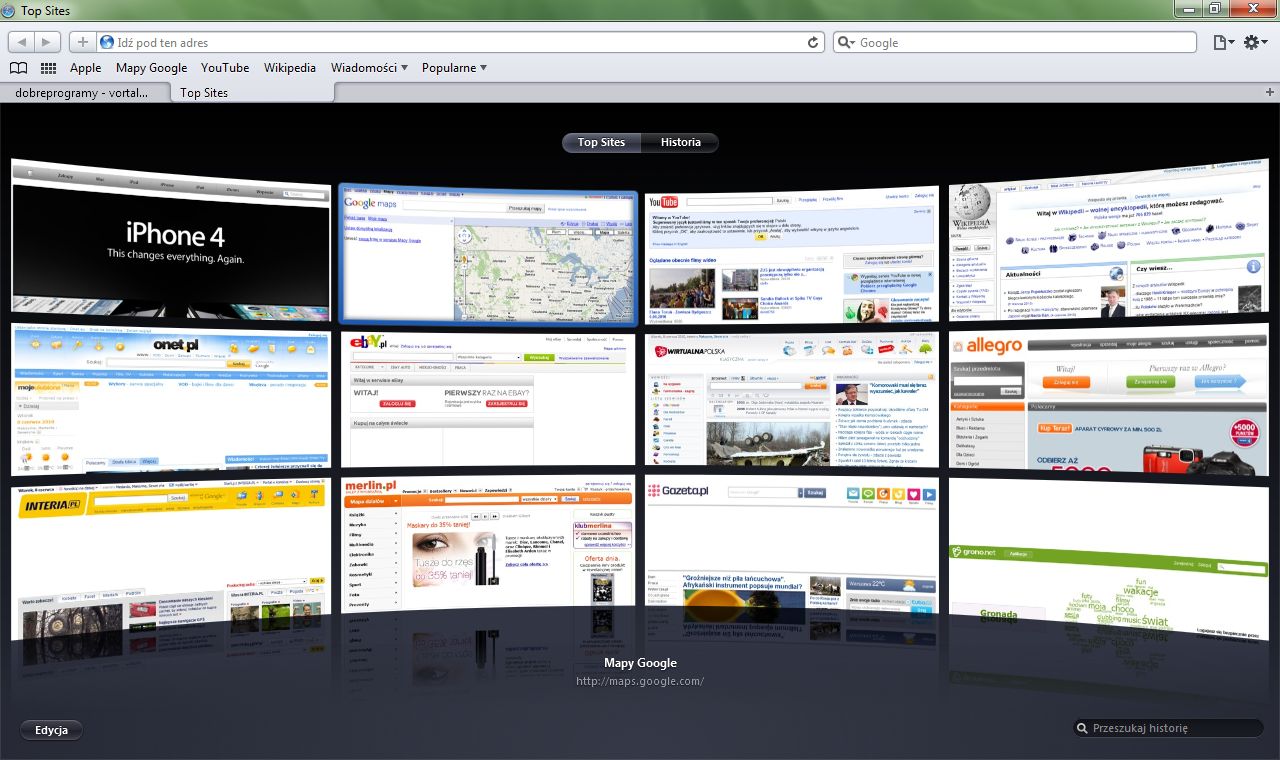Click the Edycja button
Screen dimensions: 1280x760
(51, 730)
